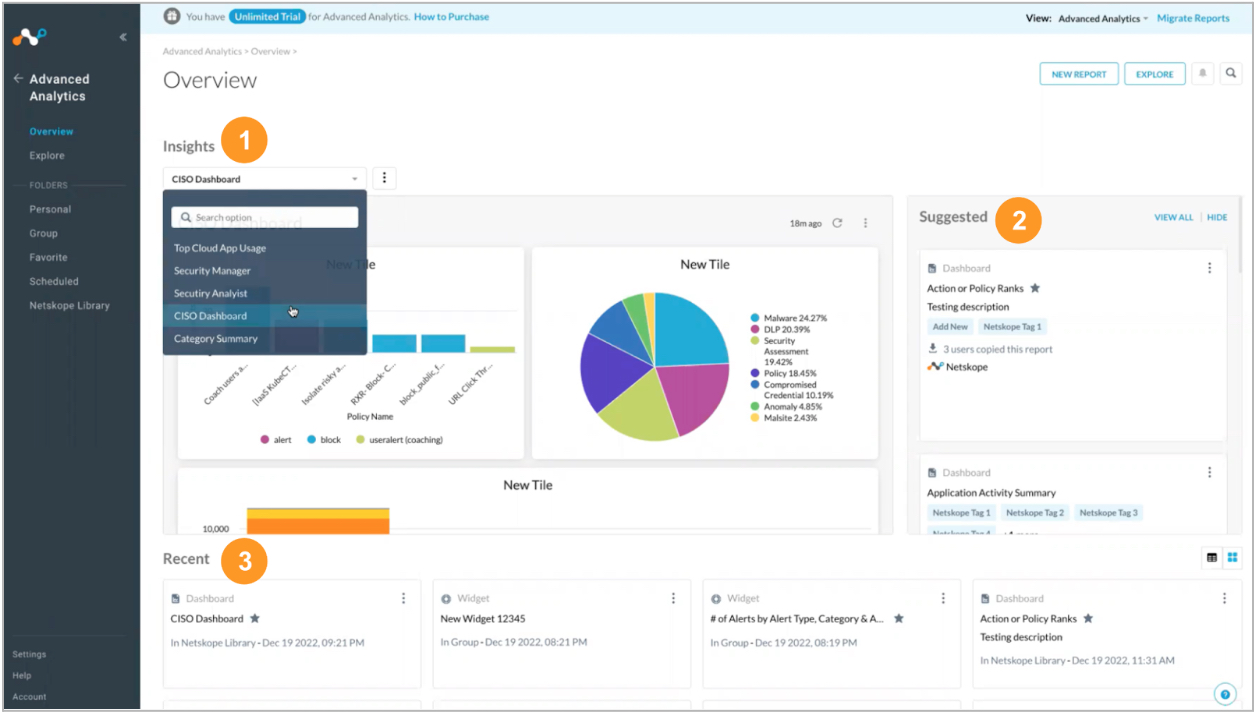The height and width of the screenshot is (714, 1256).
Task: Click Netskope Tag 2 on Application Activity Summary
Action: 1035,513
